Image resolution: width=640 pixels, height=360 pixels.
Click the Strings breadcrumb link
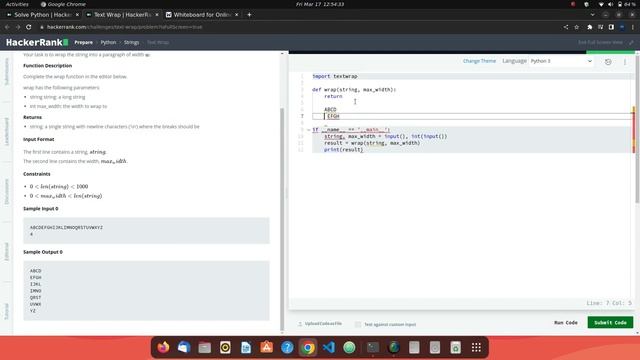click(131, 42)
